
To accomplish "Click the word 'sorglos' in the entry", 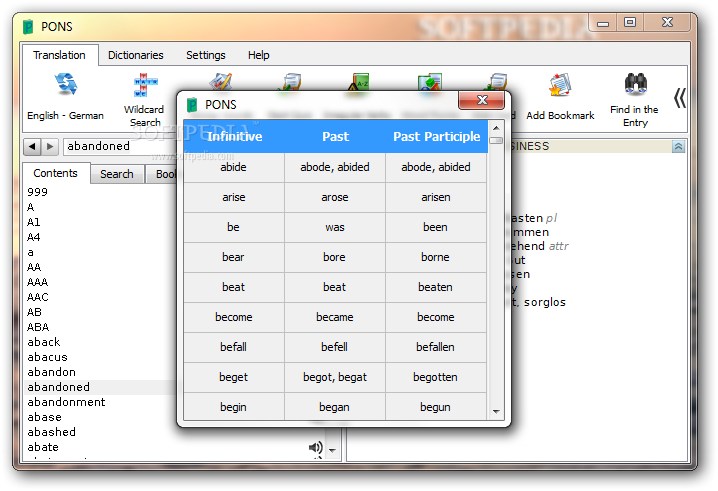I will [x=544, y=302].
